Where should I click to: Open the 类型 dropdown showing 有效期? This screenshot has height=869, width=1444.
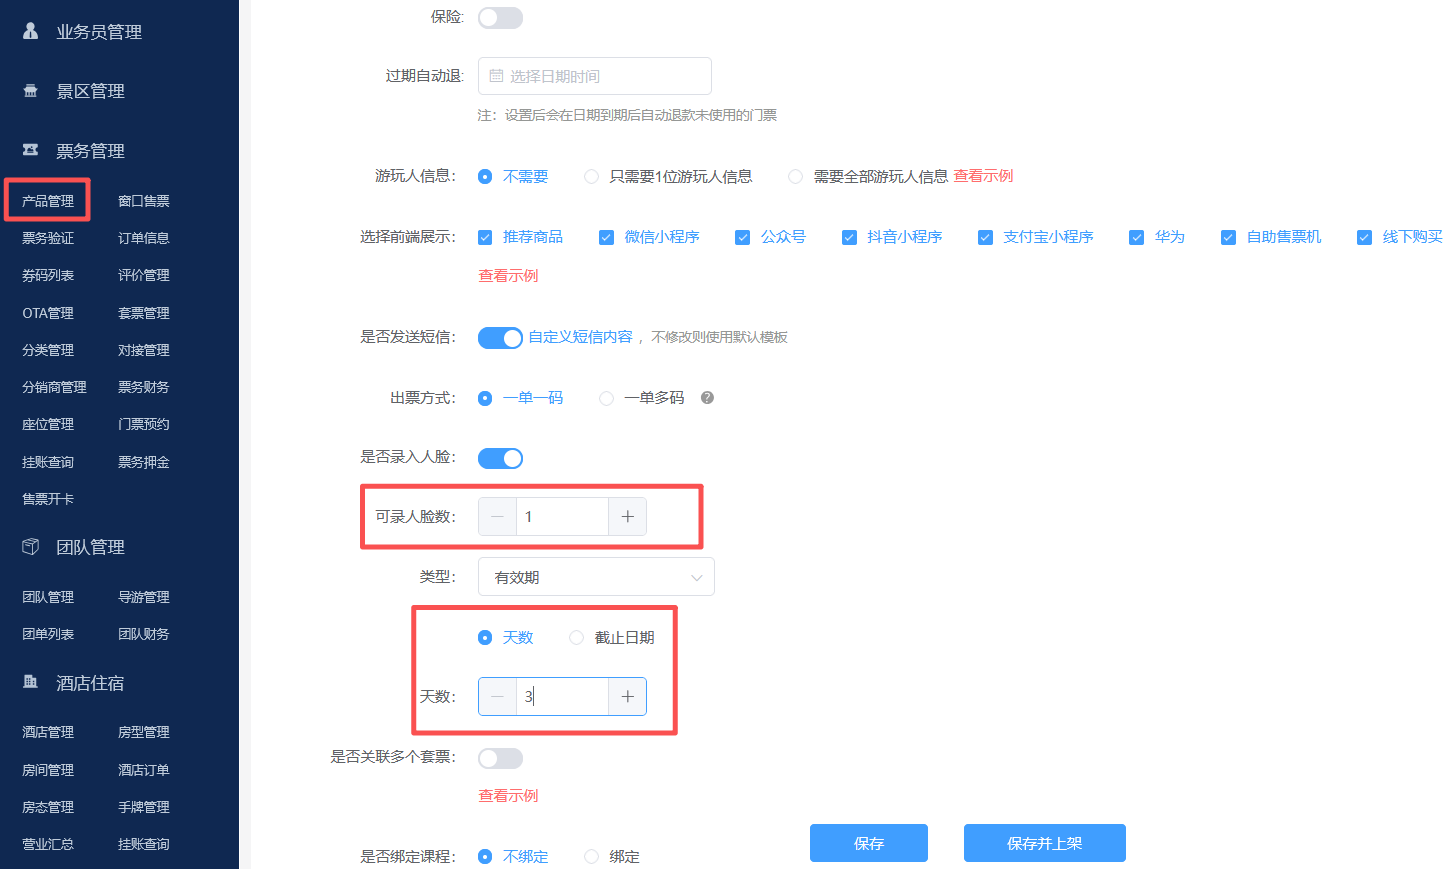pos(596,576)
